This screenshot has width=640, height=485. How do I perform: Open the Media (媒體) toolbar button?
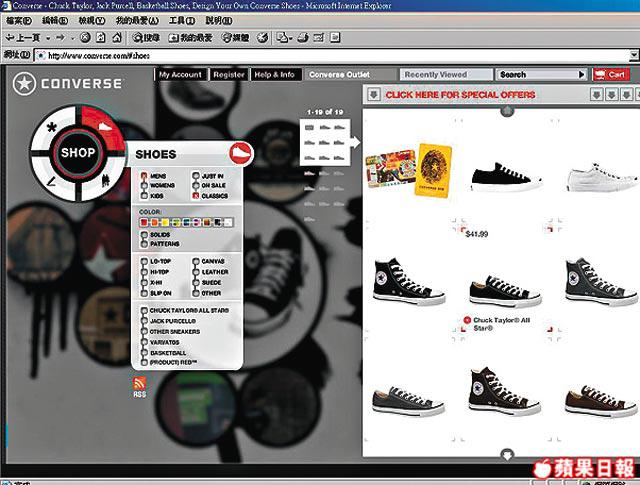[x=235, y=38]
